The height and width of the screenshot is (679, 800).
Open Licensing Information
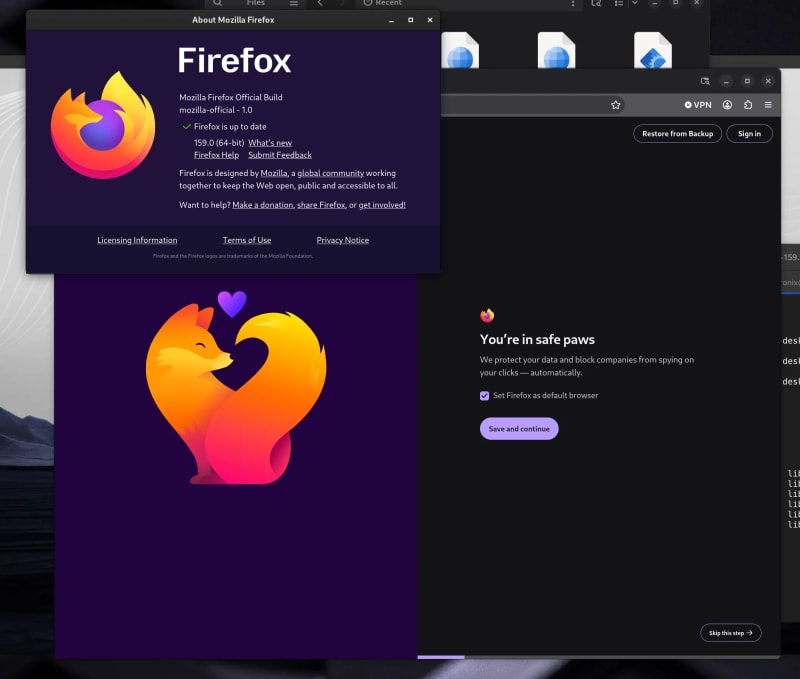[137, 240]
